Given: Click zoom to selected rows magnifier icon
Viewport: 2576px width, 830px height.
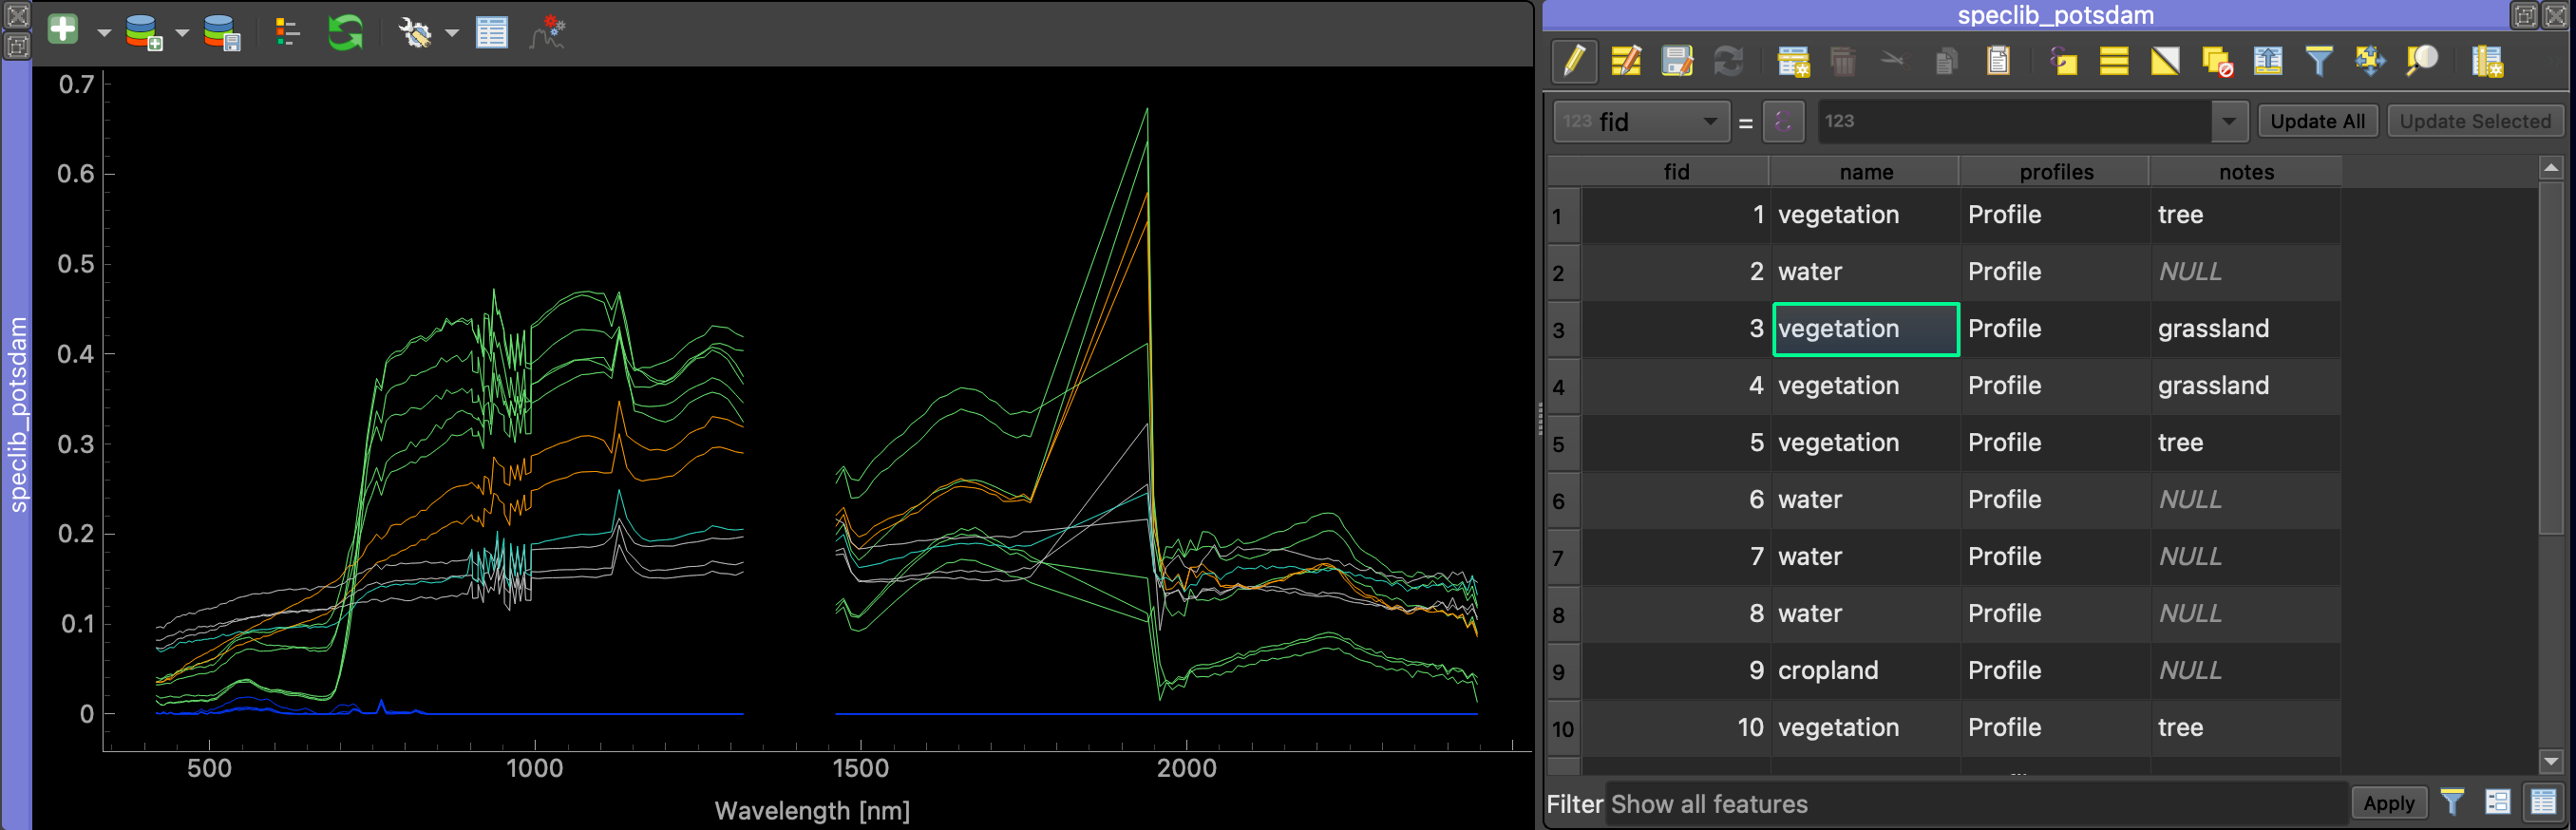Looking at the screenshot, I should click(2421, 61).
